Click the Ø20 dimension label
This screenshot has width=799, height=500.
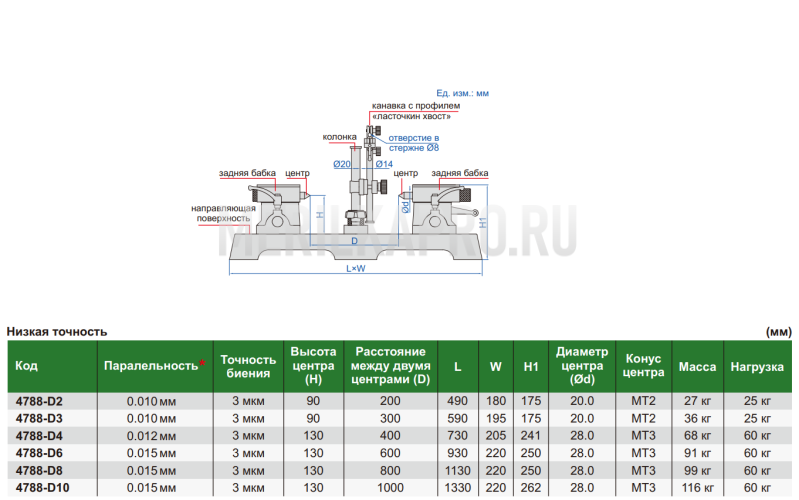pyautogui.click(x=342, y=164)
